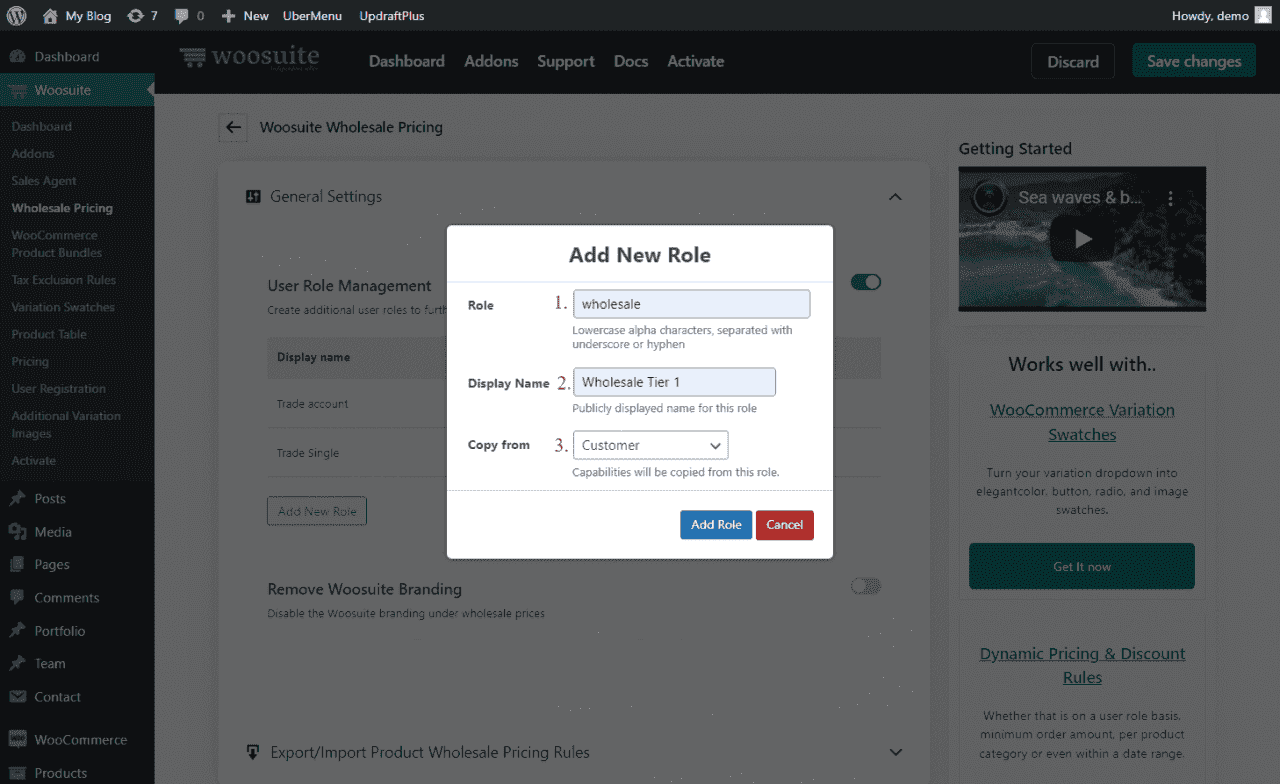1280x784 pixels.
Task: Click the Add New Role button
Action: tap(317, 511)
